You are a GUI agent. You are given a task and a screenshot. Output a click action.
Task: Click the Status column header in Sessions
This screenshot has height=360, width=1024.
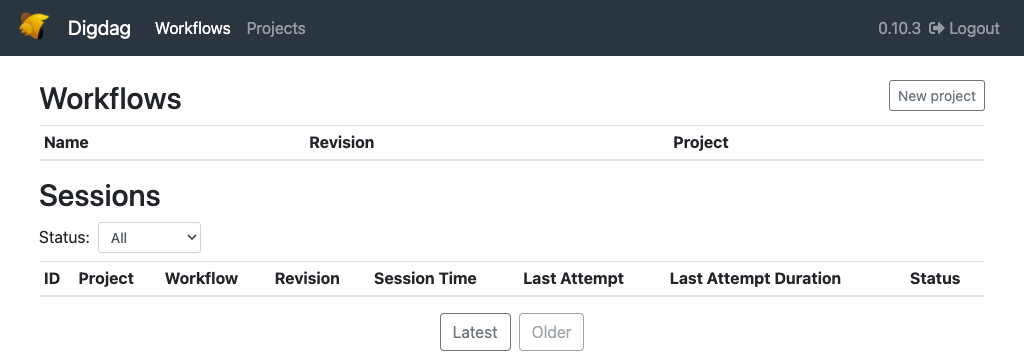click(x=935, y=278)
